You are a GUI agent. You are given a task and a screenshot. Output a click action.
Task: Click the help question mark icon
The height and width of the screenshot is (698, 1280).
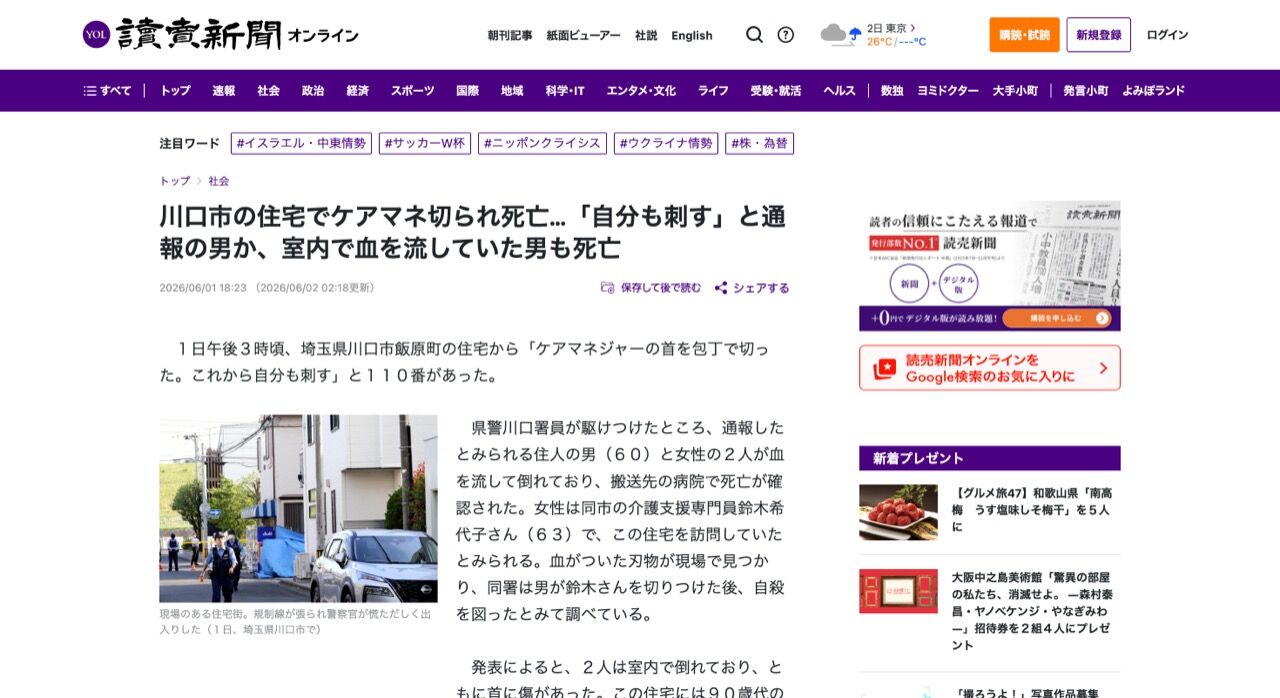click(x=786, y=35)
